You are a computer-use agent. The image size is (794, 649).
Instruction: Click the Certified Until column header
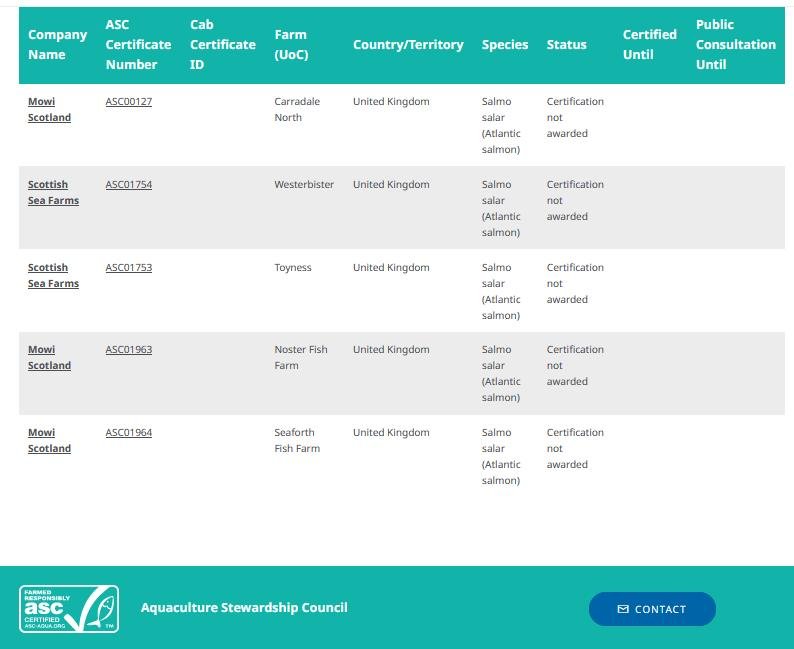point(649,45)
